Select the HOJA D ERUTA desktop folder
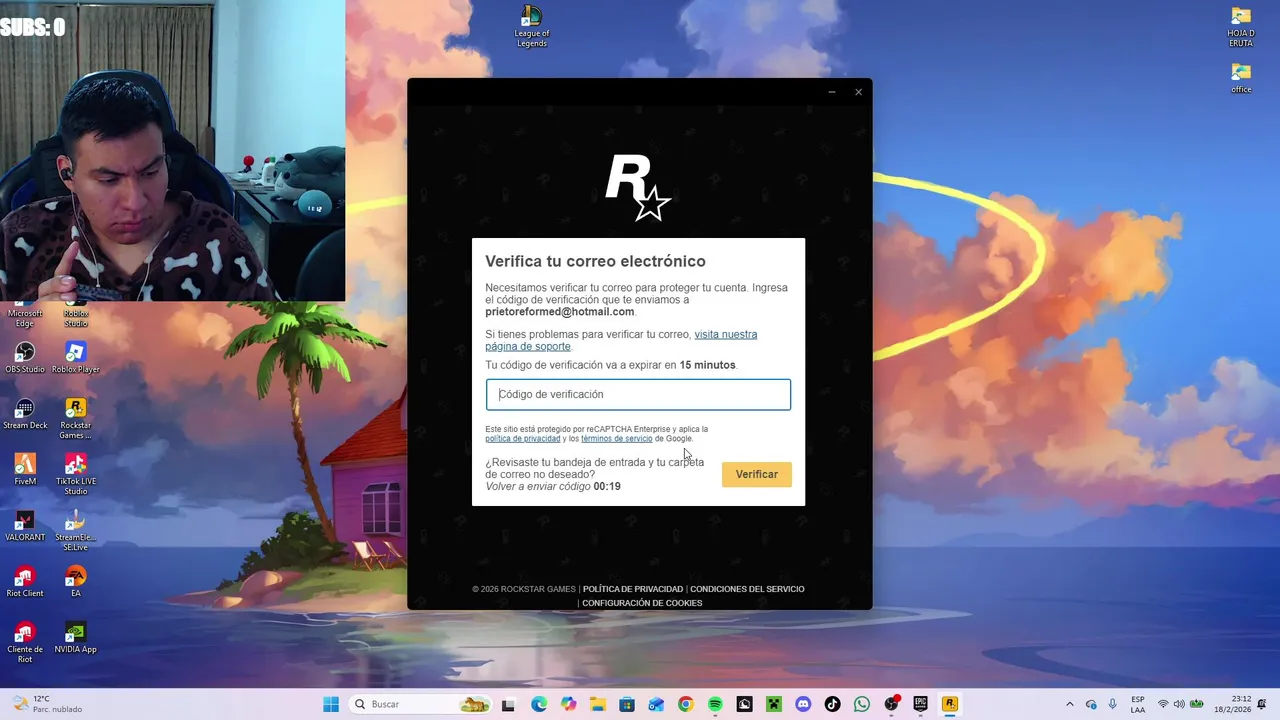Screen dimensions: 1280x720 (1241, 27)
